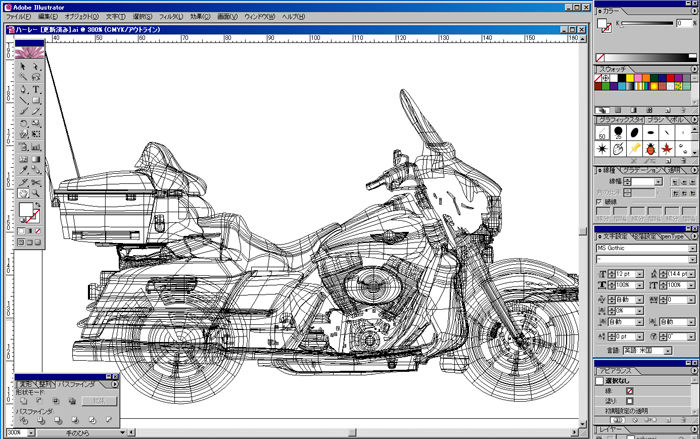700x439 pixels.
Task: Open the font style dropdown
Action: pyautogui.click(x=692, y=259)
